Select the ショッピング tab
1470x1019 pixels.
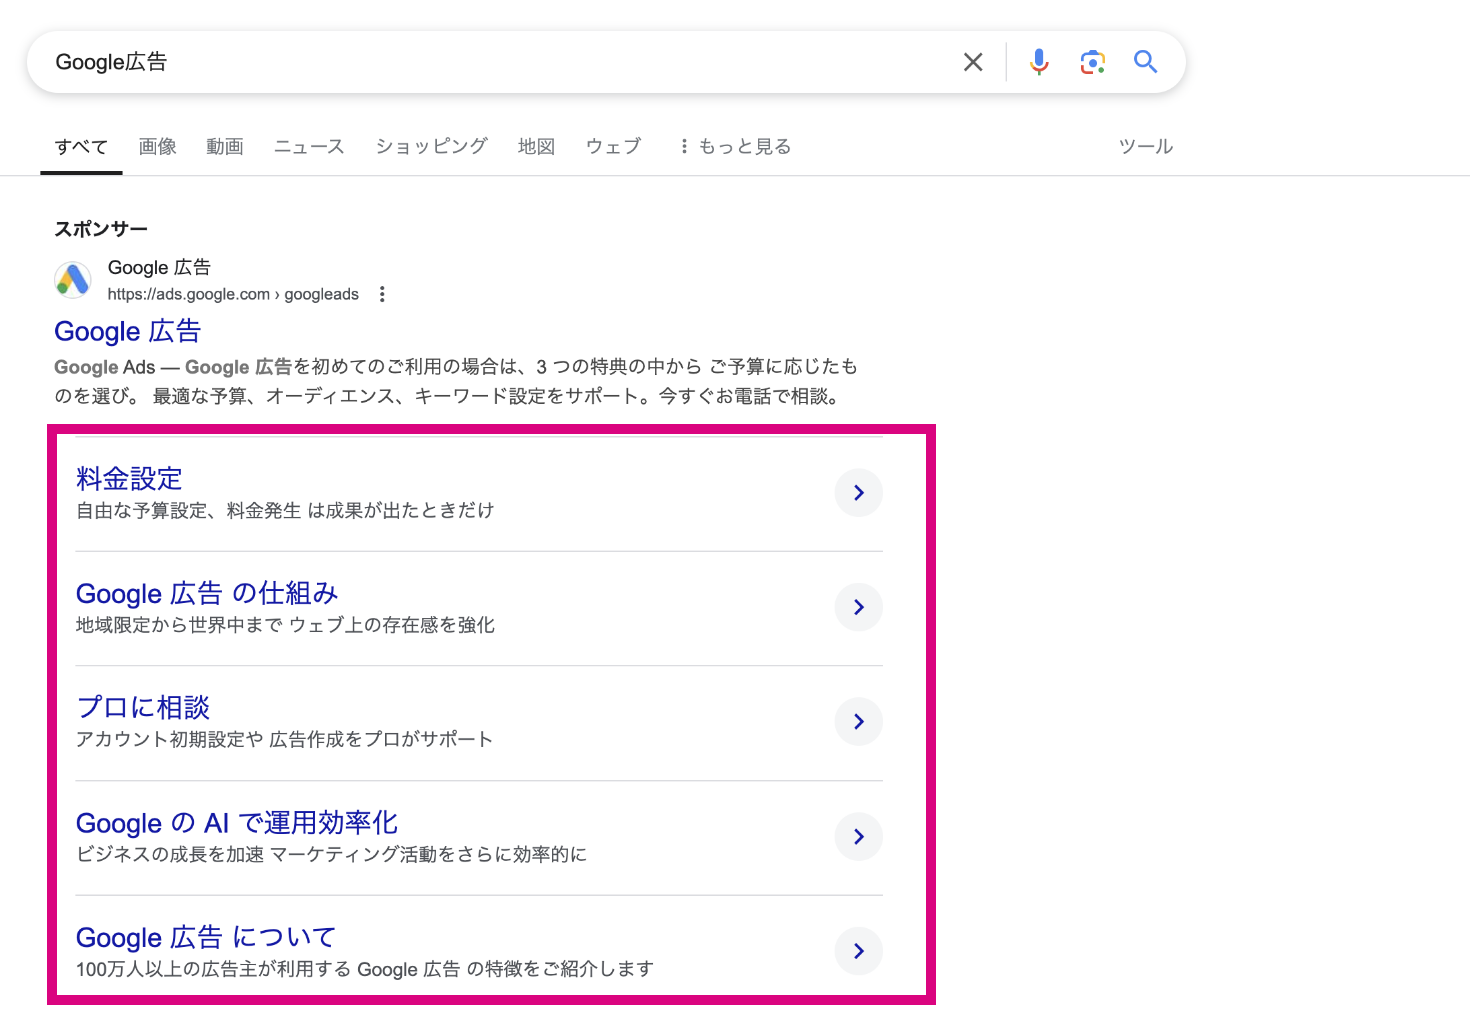(431, 147)
